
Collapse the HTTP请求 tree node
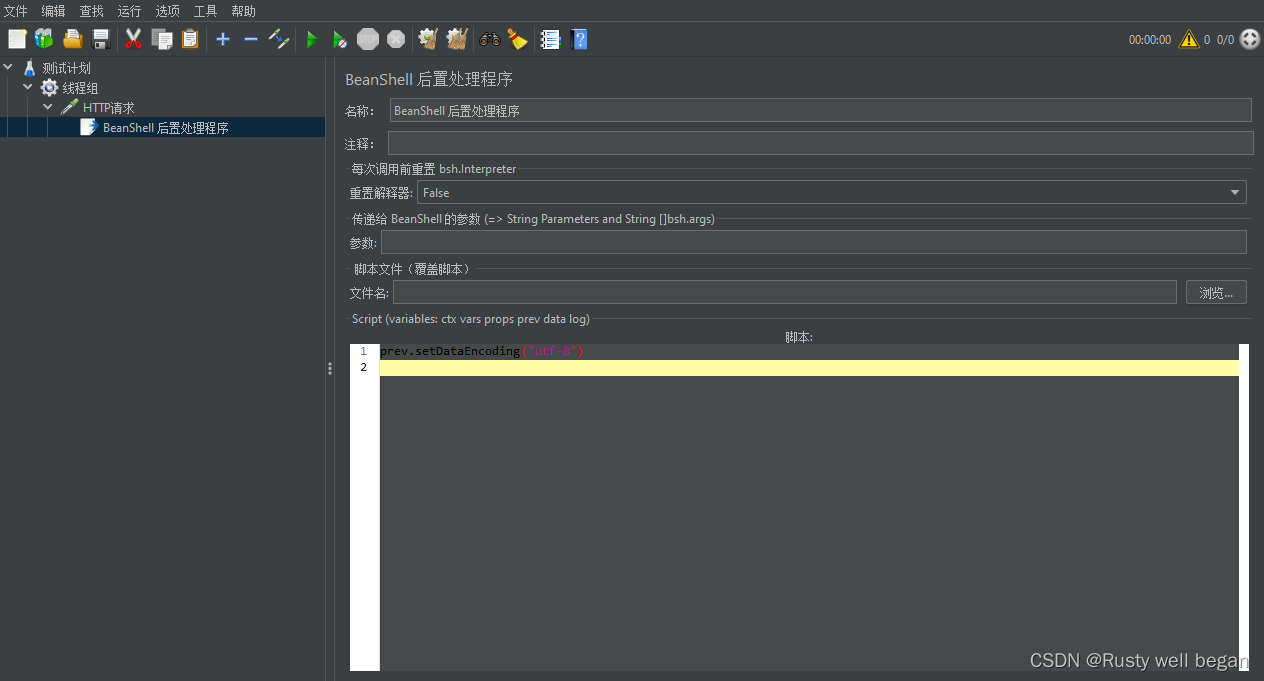48,107
